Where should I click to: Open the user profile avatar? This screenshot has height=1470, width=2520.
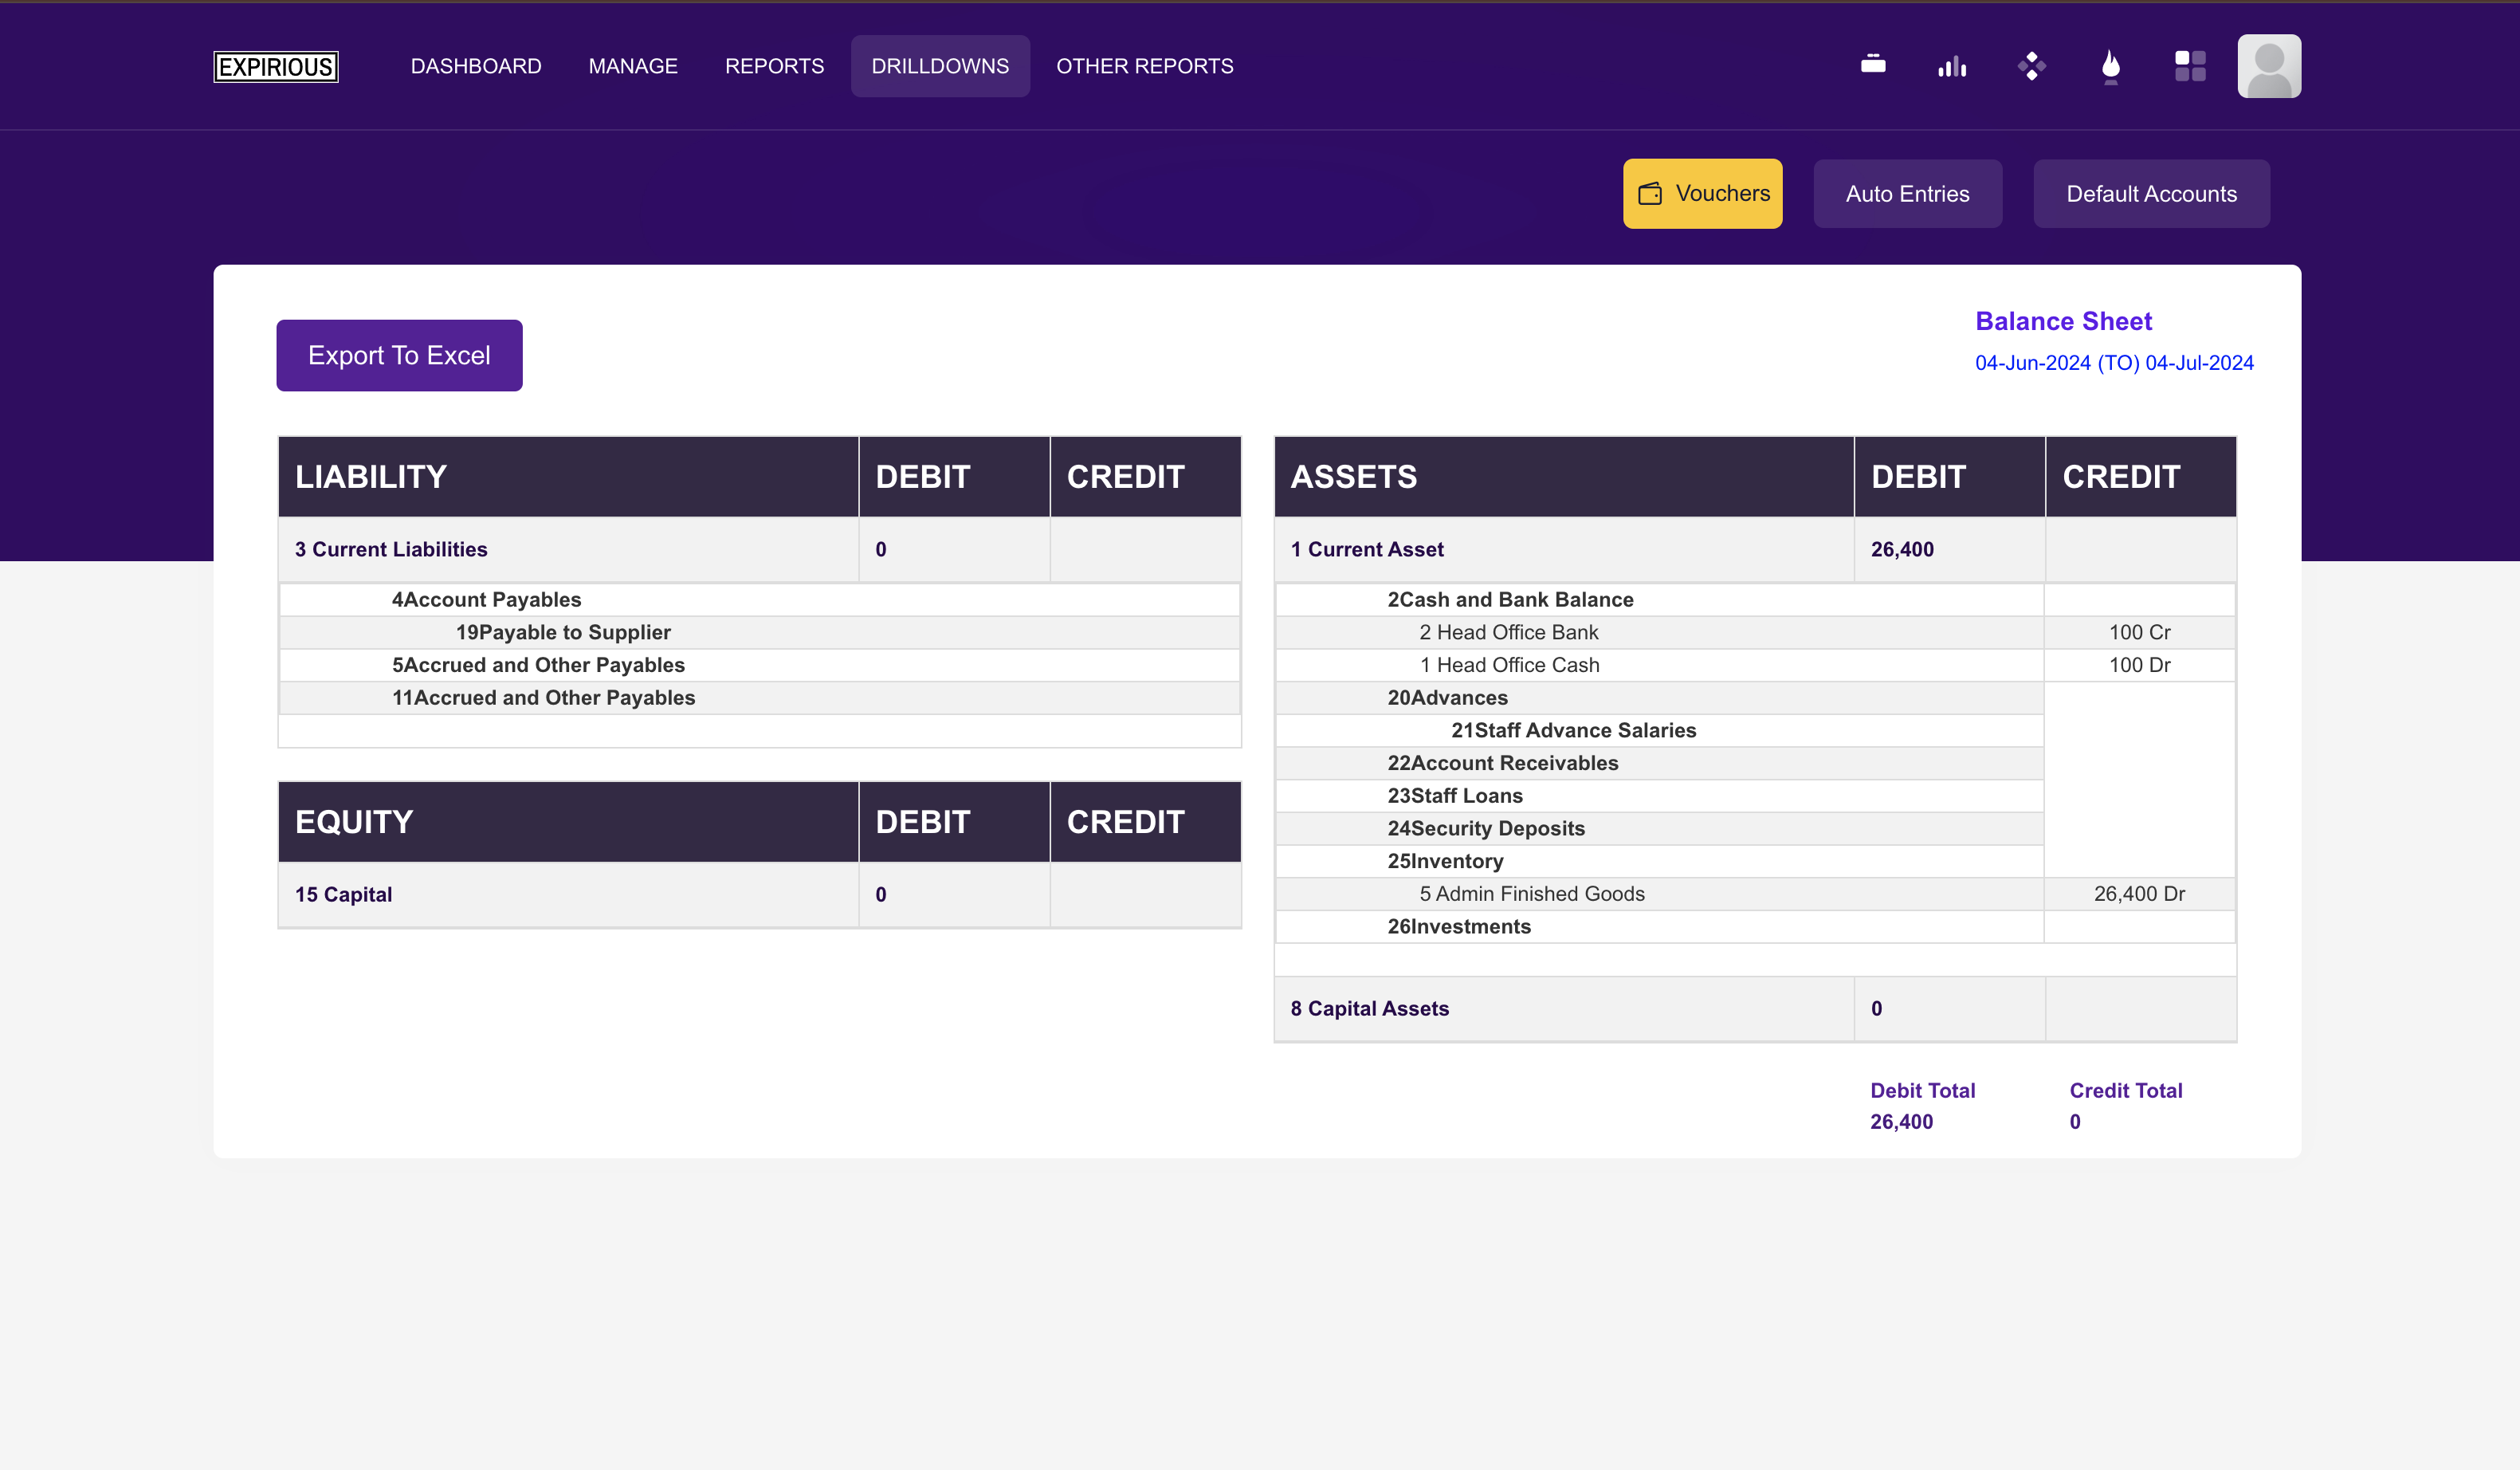(x=2269, y=66)
